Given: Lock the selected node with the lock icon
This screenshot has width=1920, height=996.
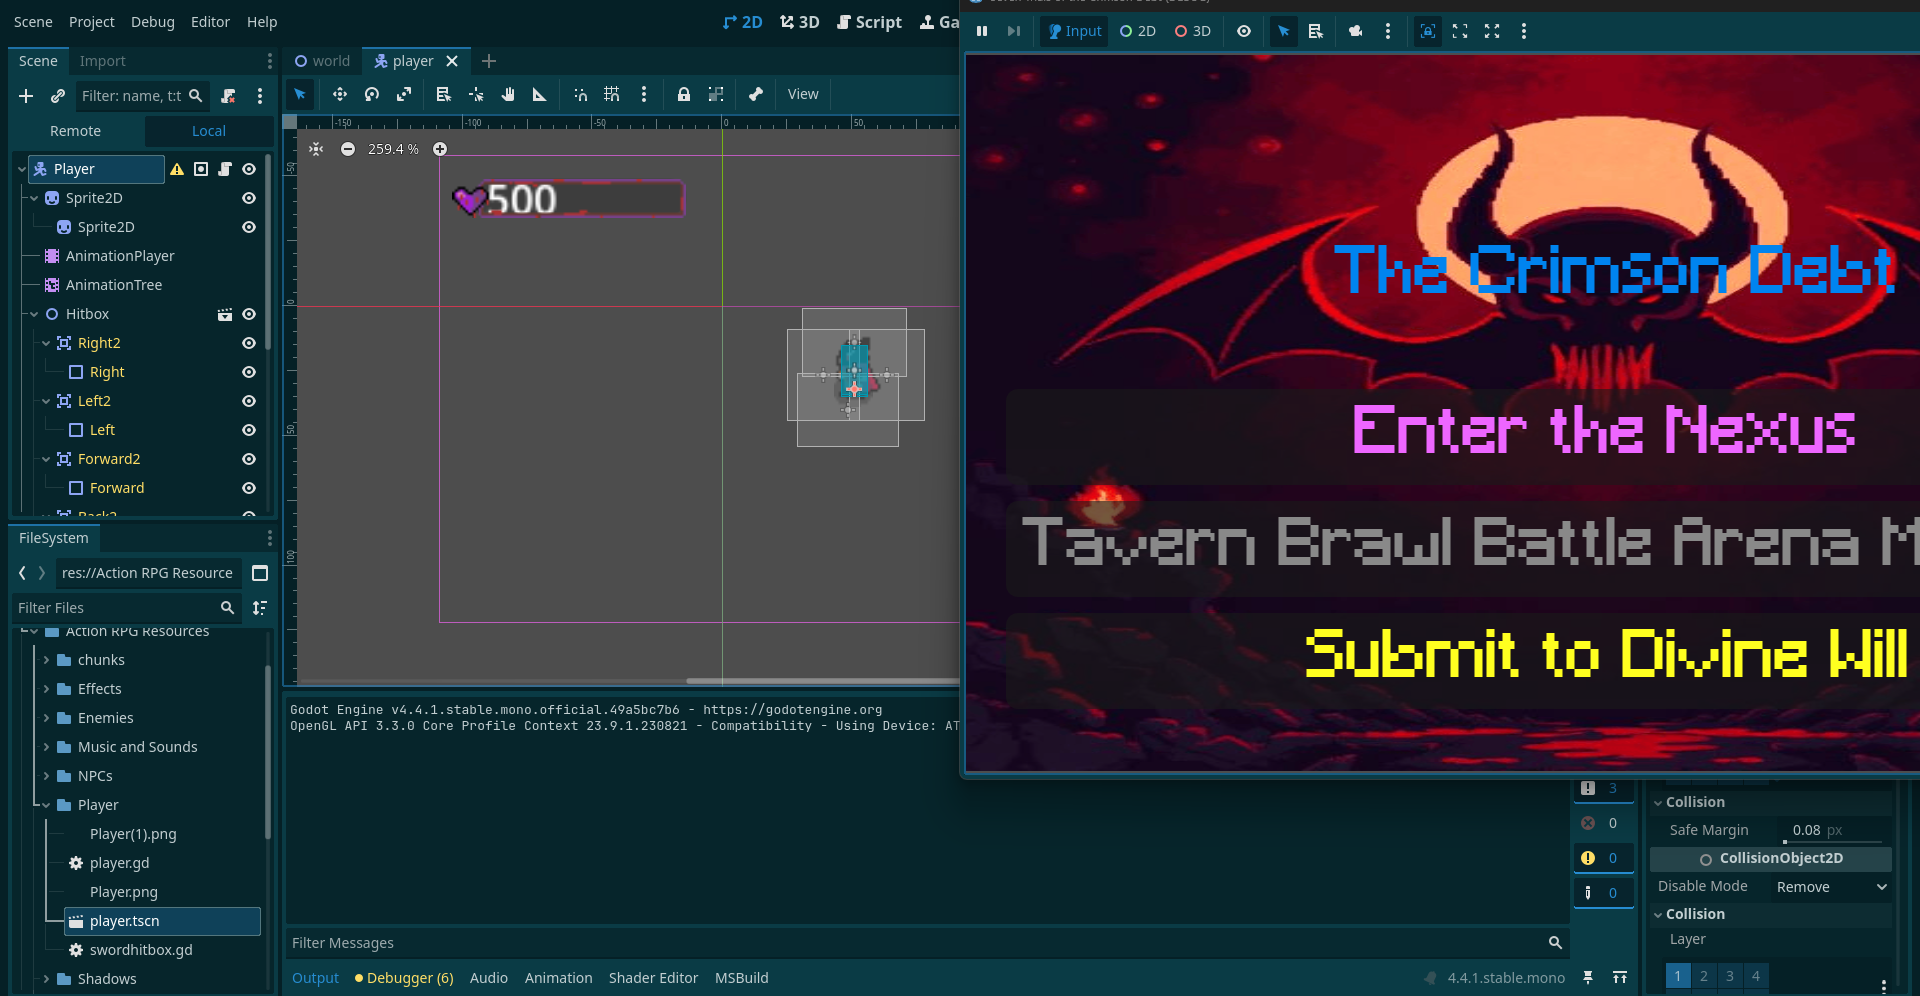Looking at the screenshot, I should click(x=684, y=94).
